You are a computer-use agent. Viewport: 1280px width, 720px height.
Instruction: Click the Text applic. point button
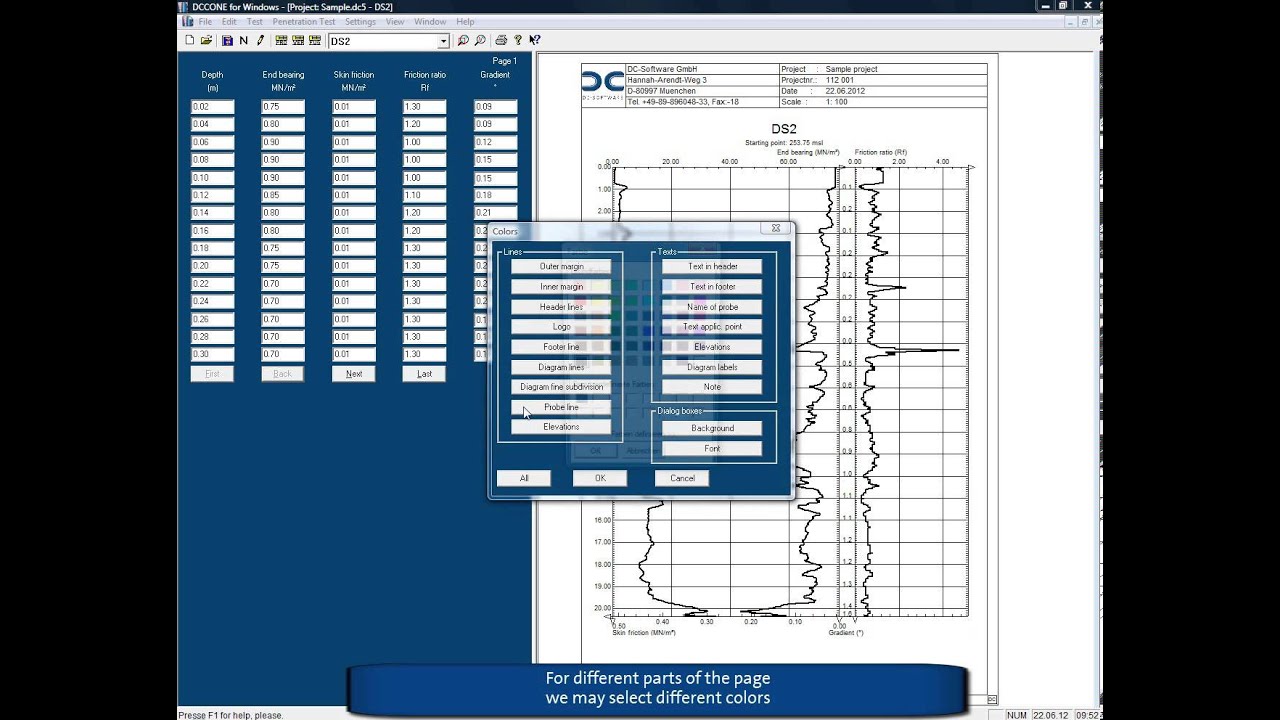[712, 327]
